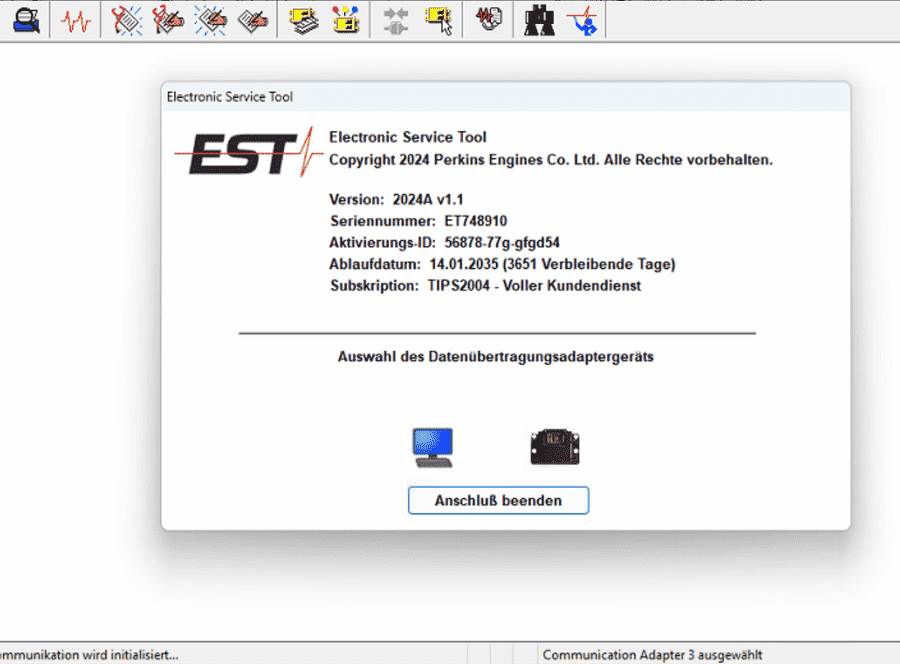This screenshot has width=900, height=664.
Task: Click the blue computer monitor icon
Action: pyautogui.click(x=433, y=448)
